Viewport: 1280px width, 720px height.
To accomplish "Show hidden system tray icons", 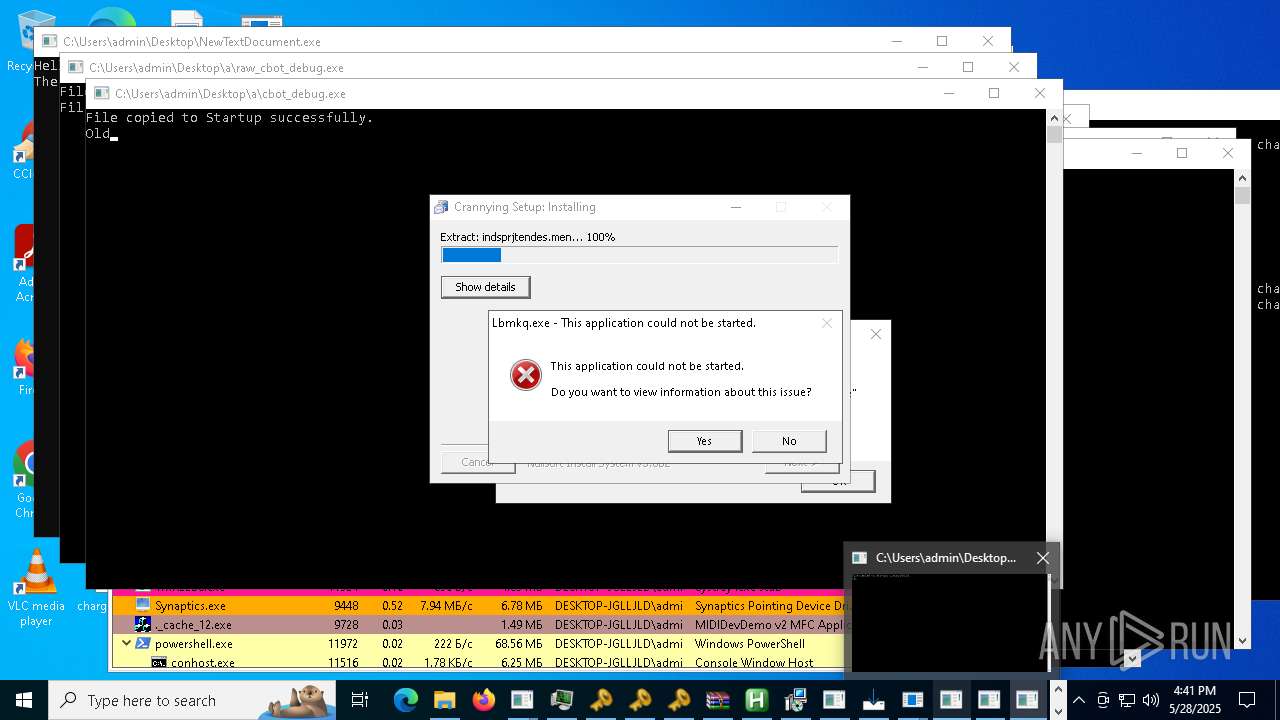I will pyautogui.click(x=1079, y=700).
